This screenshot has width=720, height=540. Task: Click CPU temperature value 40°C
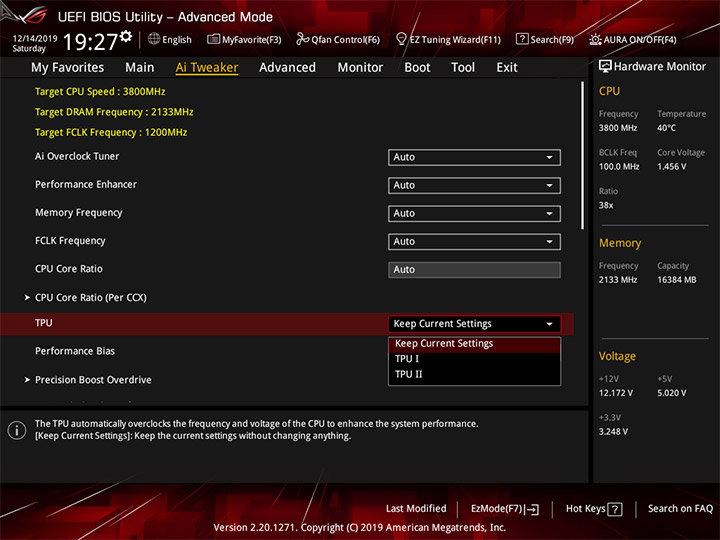pyautogui.click(x=666, y=128)
